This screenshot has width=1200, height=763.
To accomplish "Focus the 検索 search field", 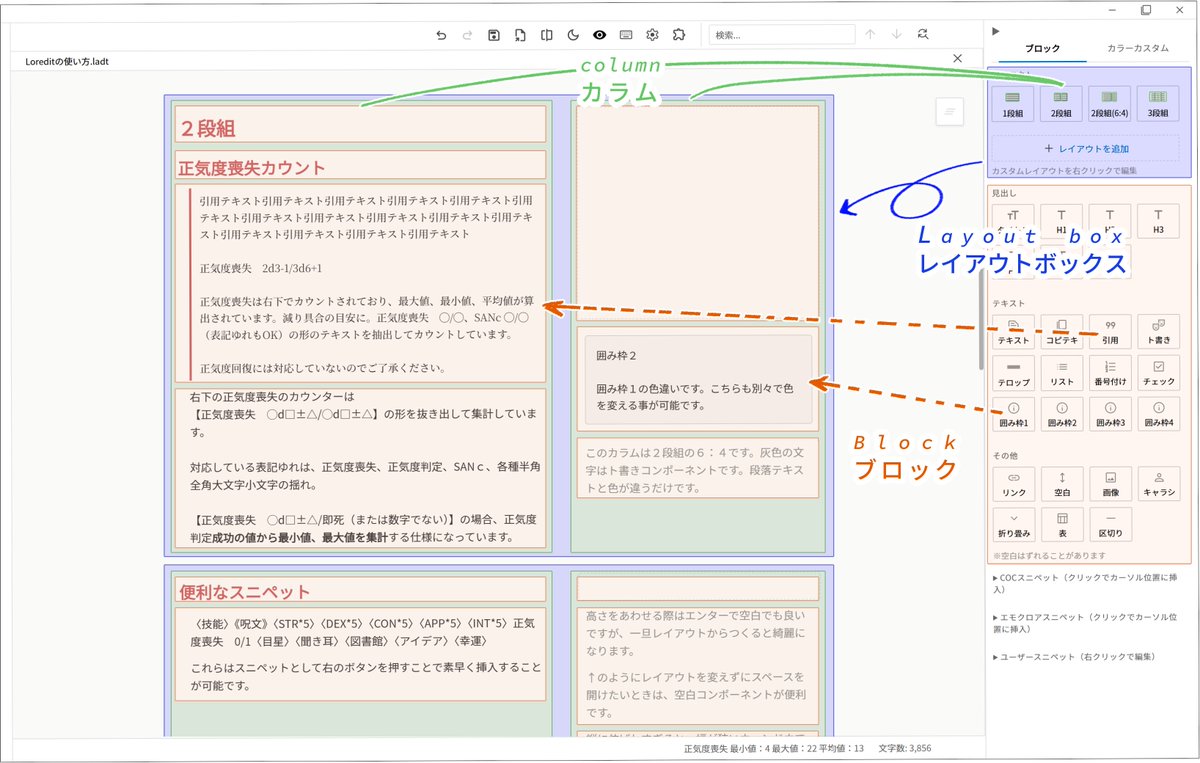I will [782, 35].
